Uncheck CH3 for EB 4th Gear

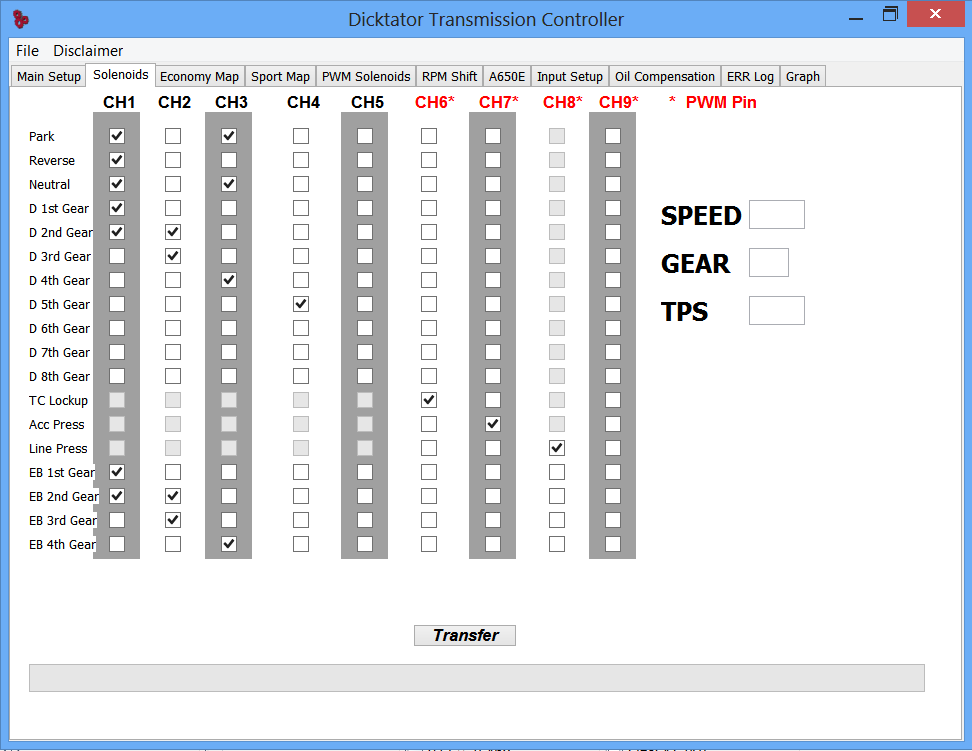click(x=229, y=544)
